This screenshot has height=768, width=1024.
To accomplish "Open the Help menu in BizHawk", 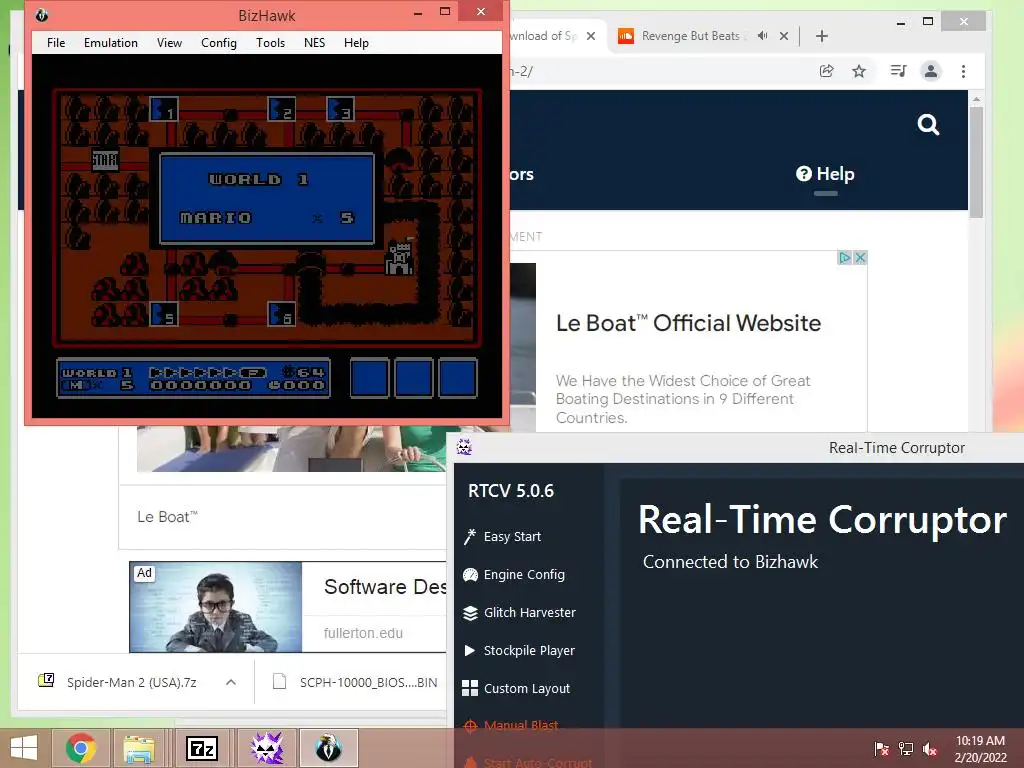I will tap(356, 43).
